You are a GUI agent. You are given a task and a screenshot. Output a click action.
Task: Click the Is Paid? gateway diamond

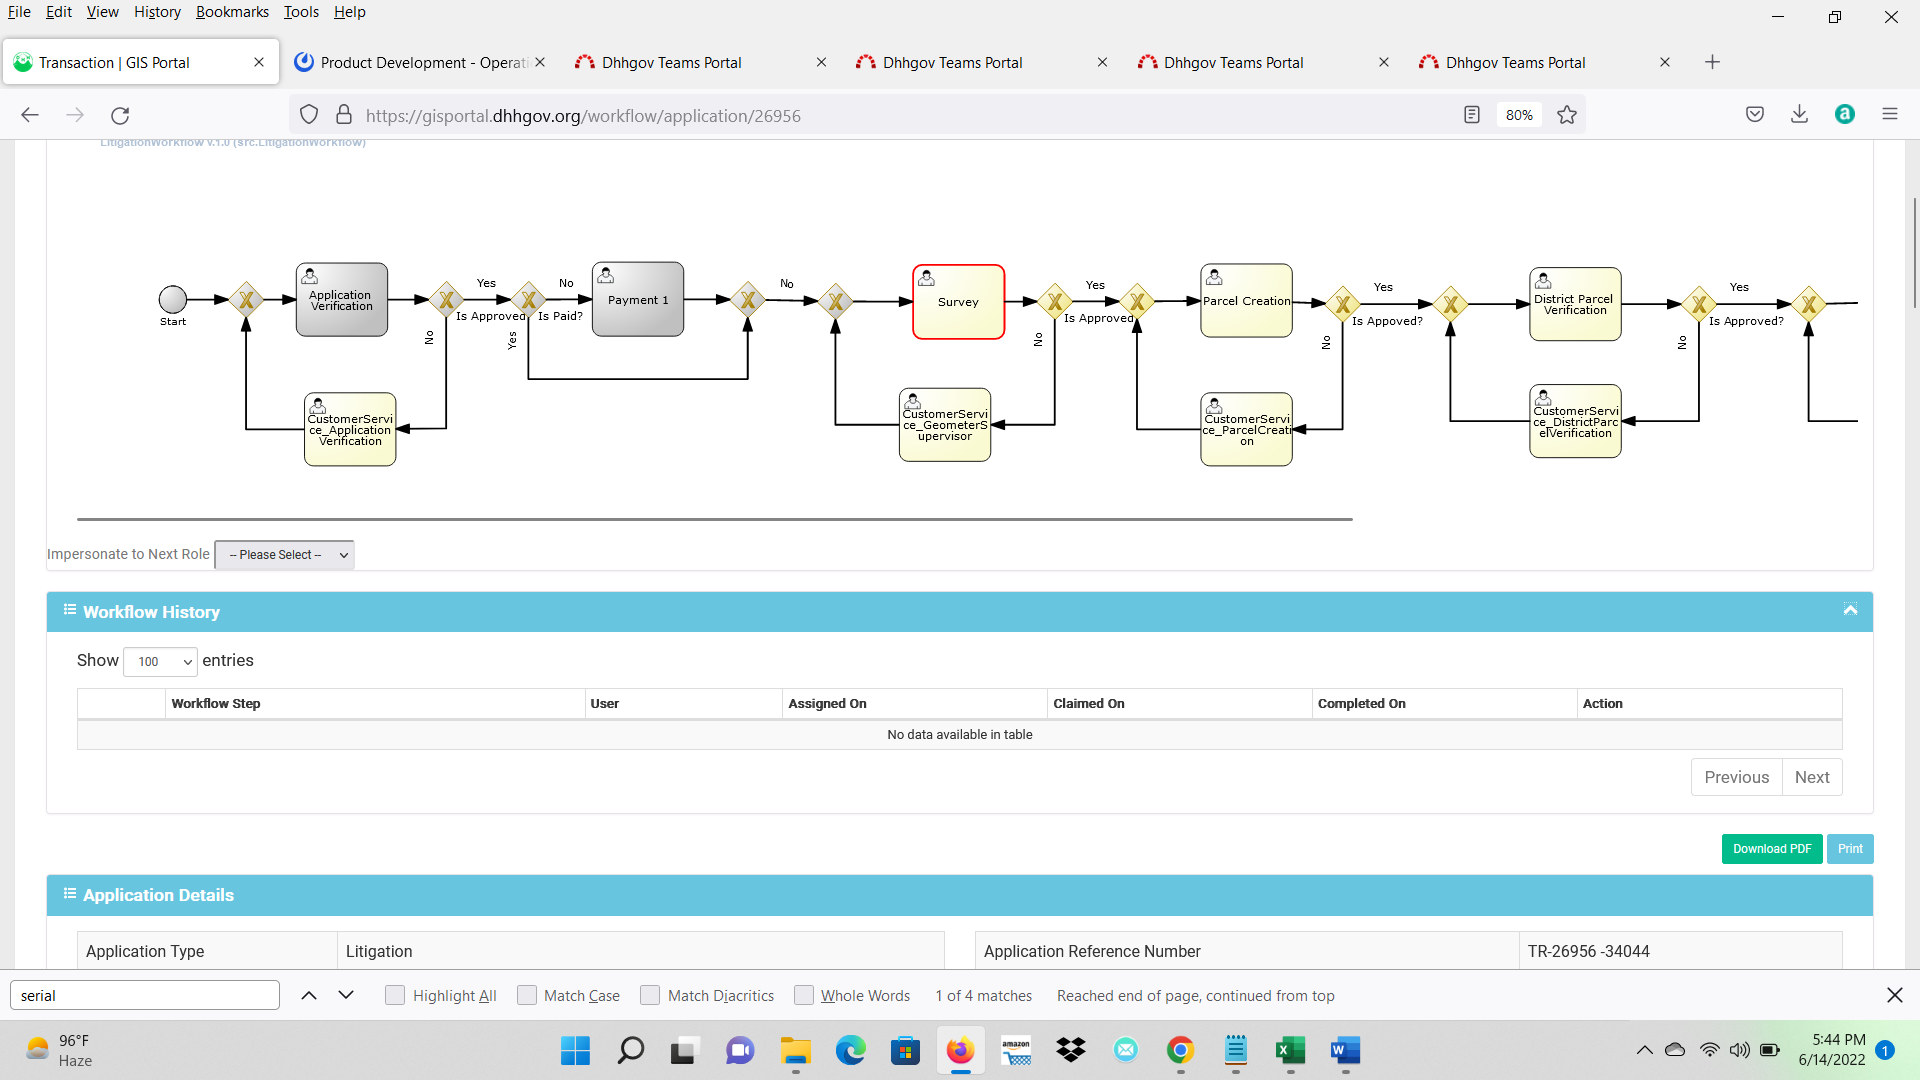[x=528, y=299]
